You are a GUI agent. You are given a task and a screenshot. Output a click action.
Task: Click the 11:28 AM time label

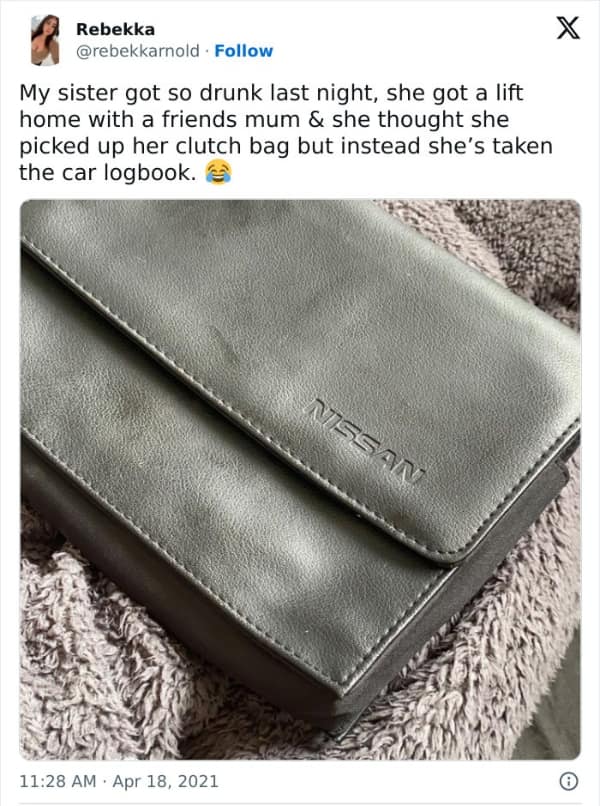pyautogui.click(x=58, y=781)
